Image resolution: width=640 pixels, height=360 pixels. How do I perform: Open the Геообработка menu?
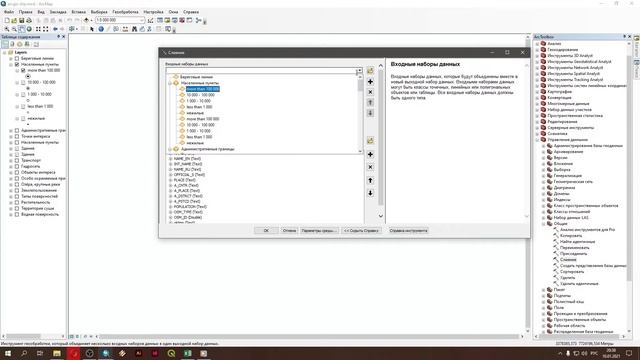coord(125,12)
